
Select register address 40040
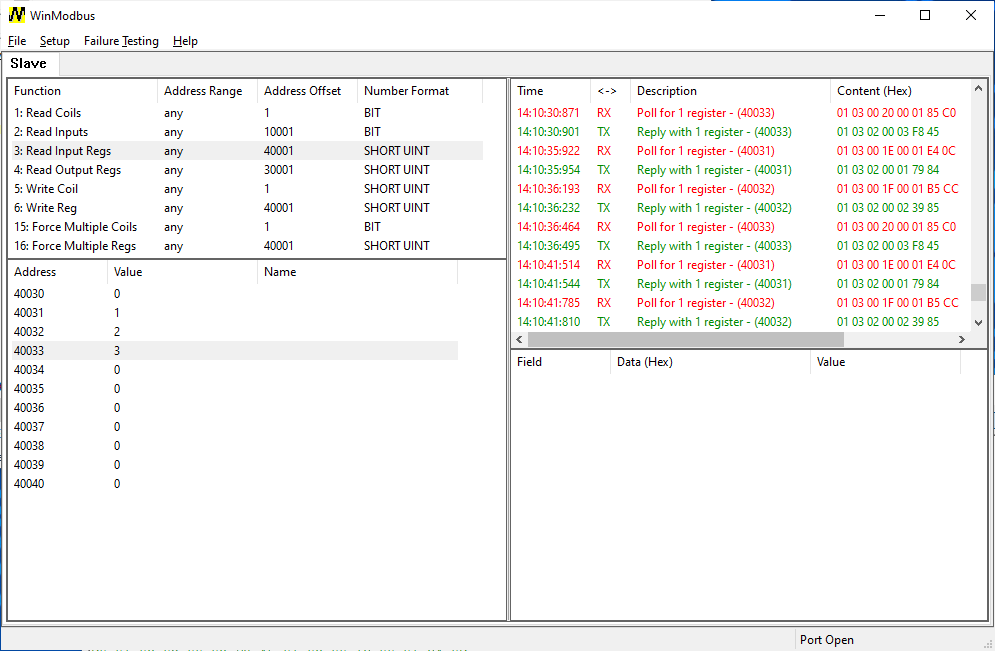tap(235, 484)
